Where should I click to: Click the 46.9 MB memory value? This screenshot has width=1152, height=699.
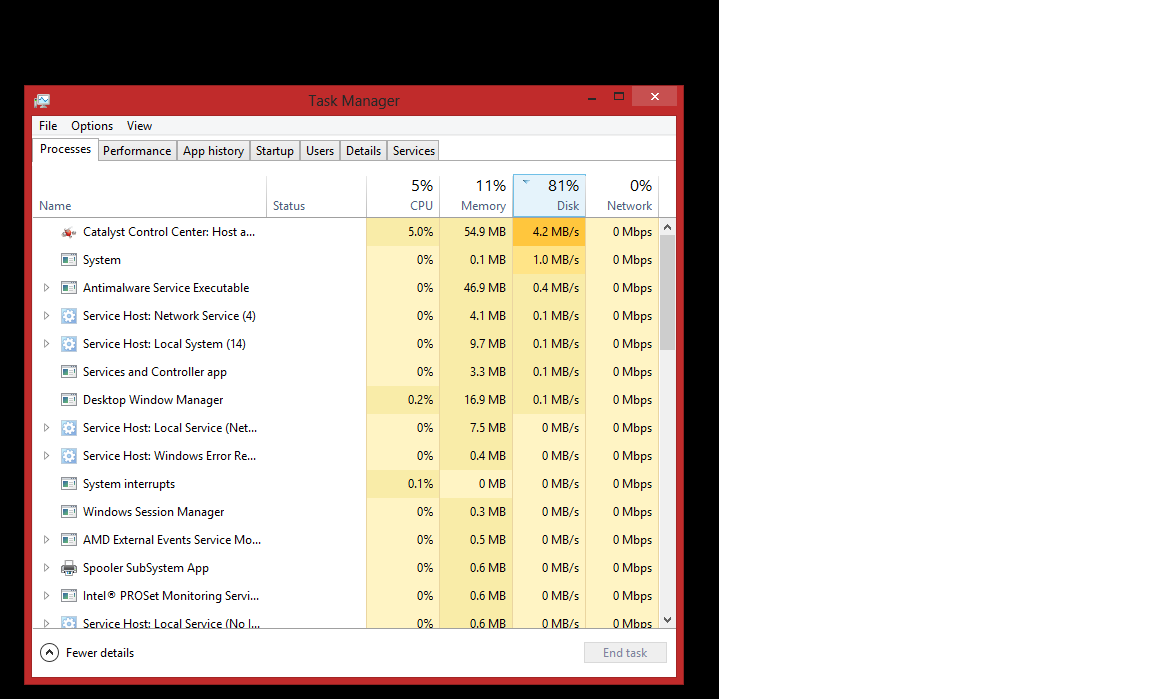[484, 288]
